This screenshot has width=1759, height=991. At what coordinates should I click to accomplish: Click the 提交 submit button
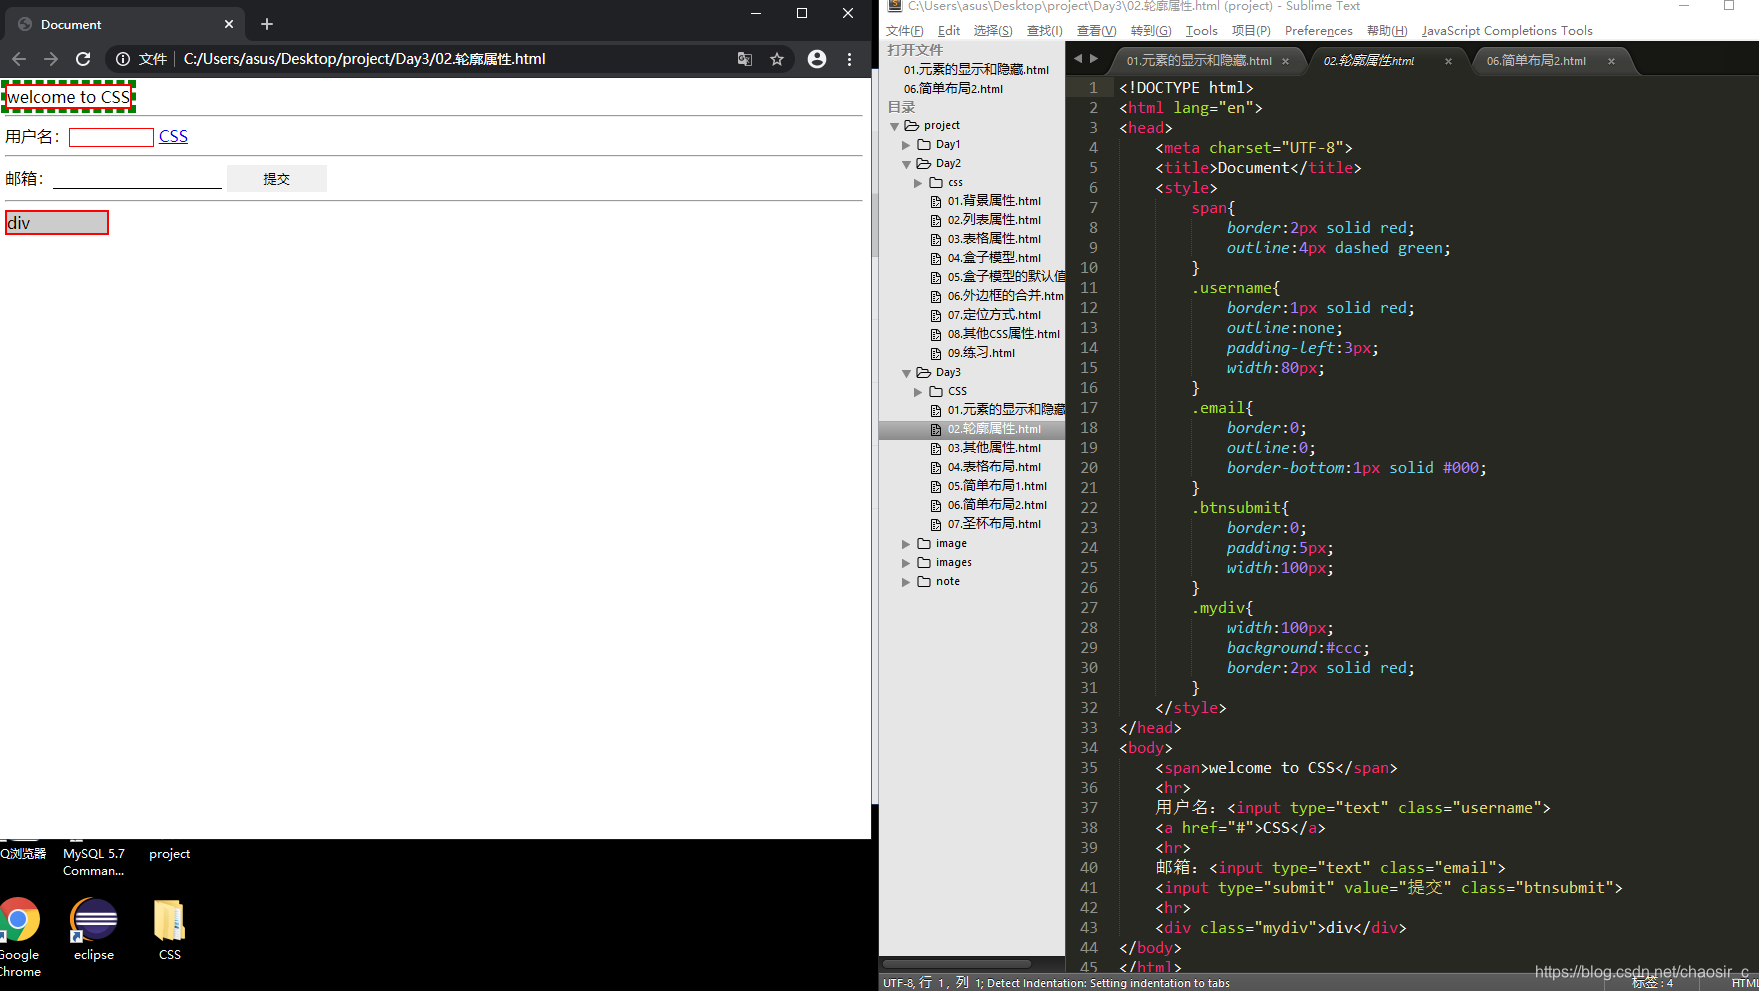coord(277,179)
